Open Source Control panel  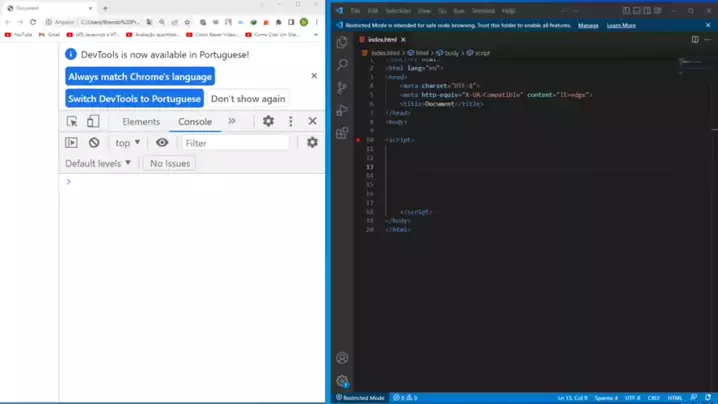pyautogui.click(x=342, y=88)
